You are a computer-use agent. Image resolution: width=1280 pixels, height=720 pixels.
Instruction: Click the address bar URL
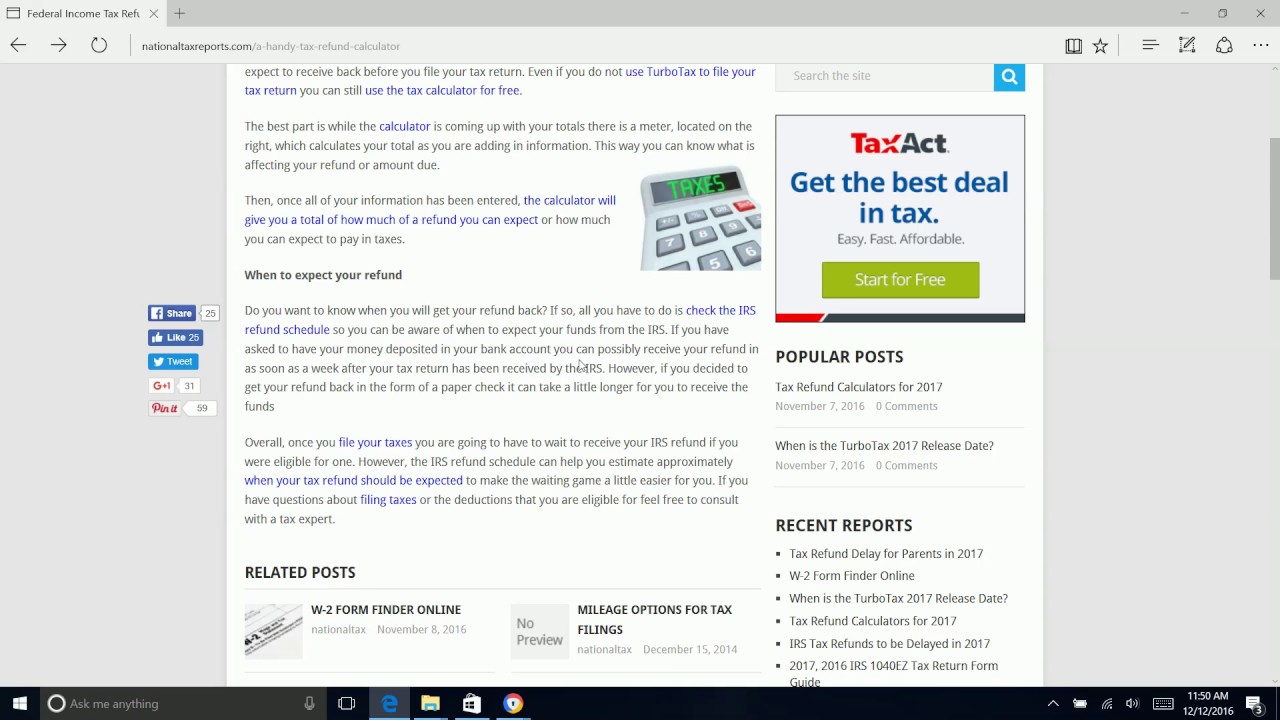click(x=271, y=46)
